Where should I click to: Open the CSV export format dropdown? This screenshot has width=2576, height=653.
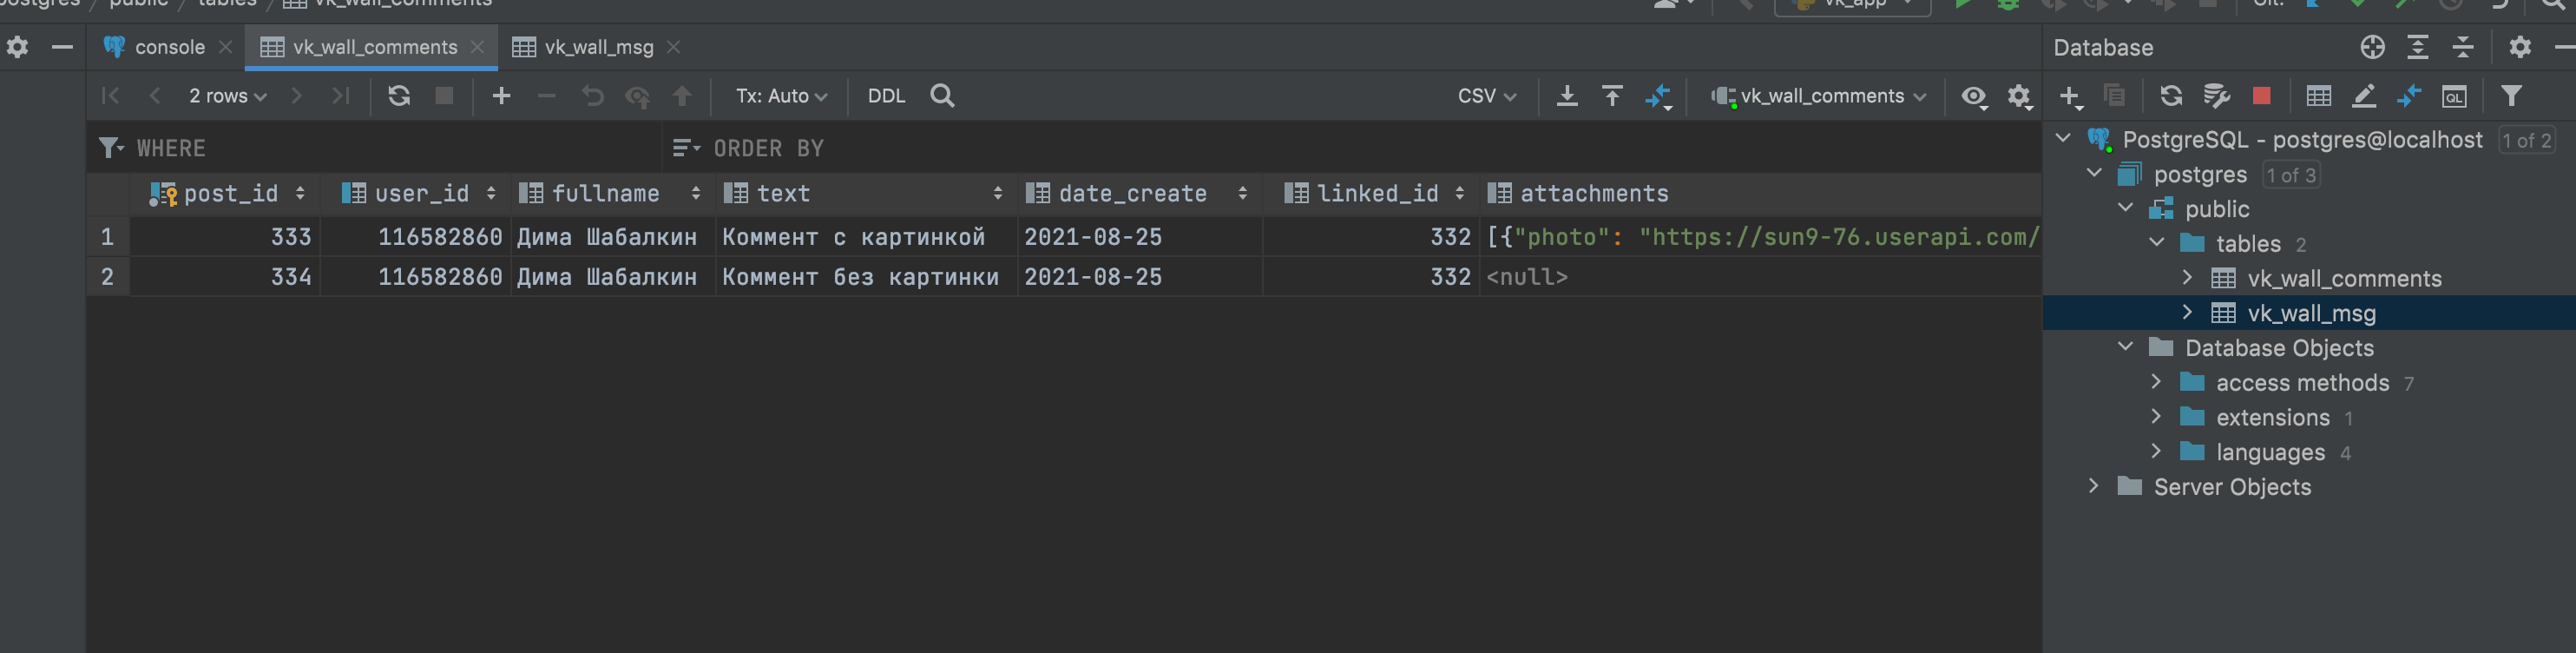pos(1487,96)
